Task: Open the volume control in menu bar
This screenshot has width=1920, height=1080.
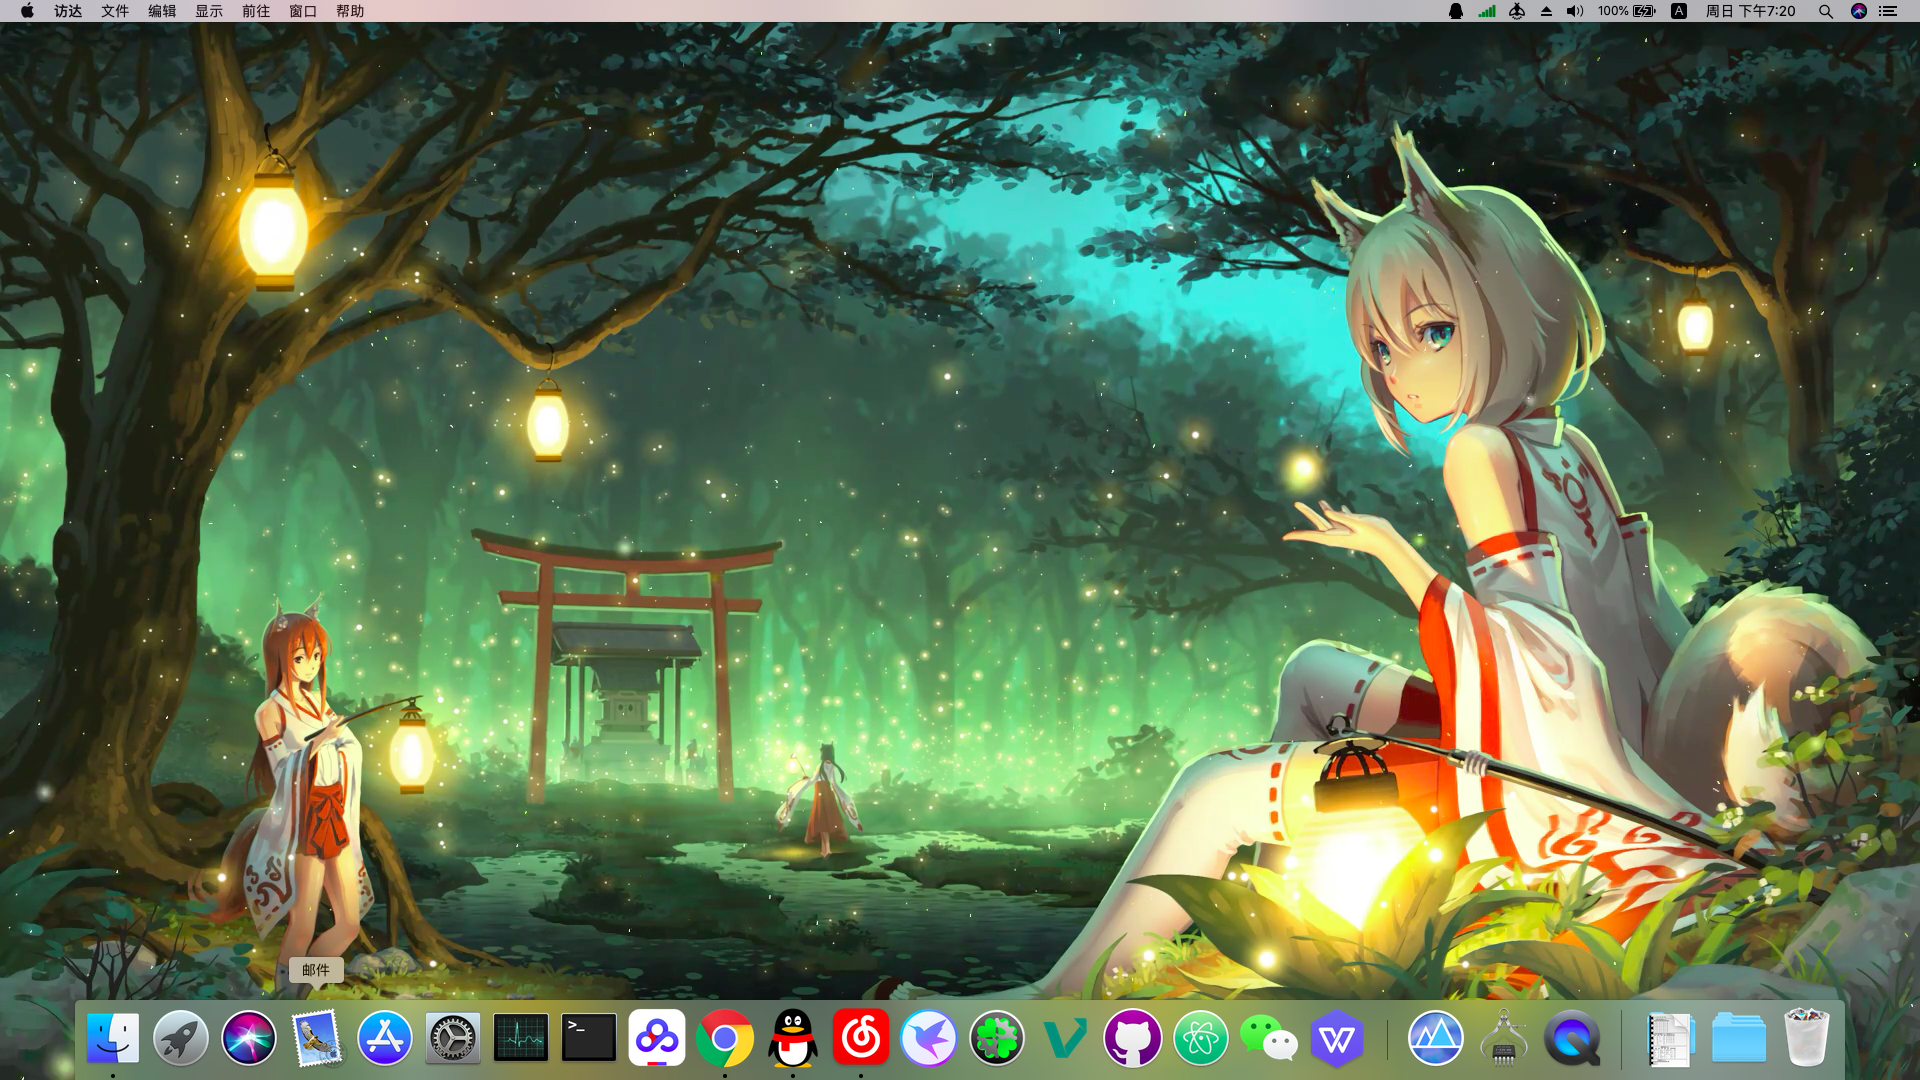Action: (1575, 11)
